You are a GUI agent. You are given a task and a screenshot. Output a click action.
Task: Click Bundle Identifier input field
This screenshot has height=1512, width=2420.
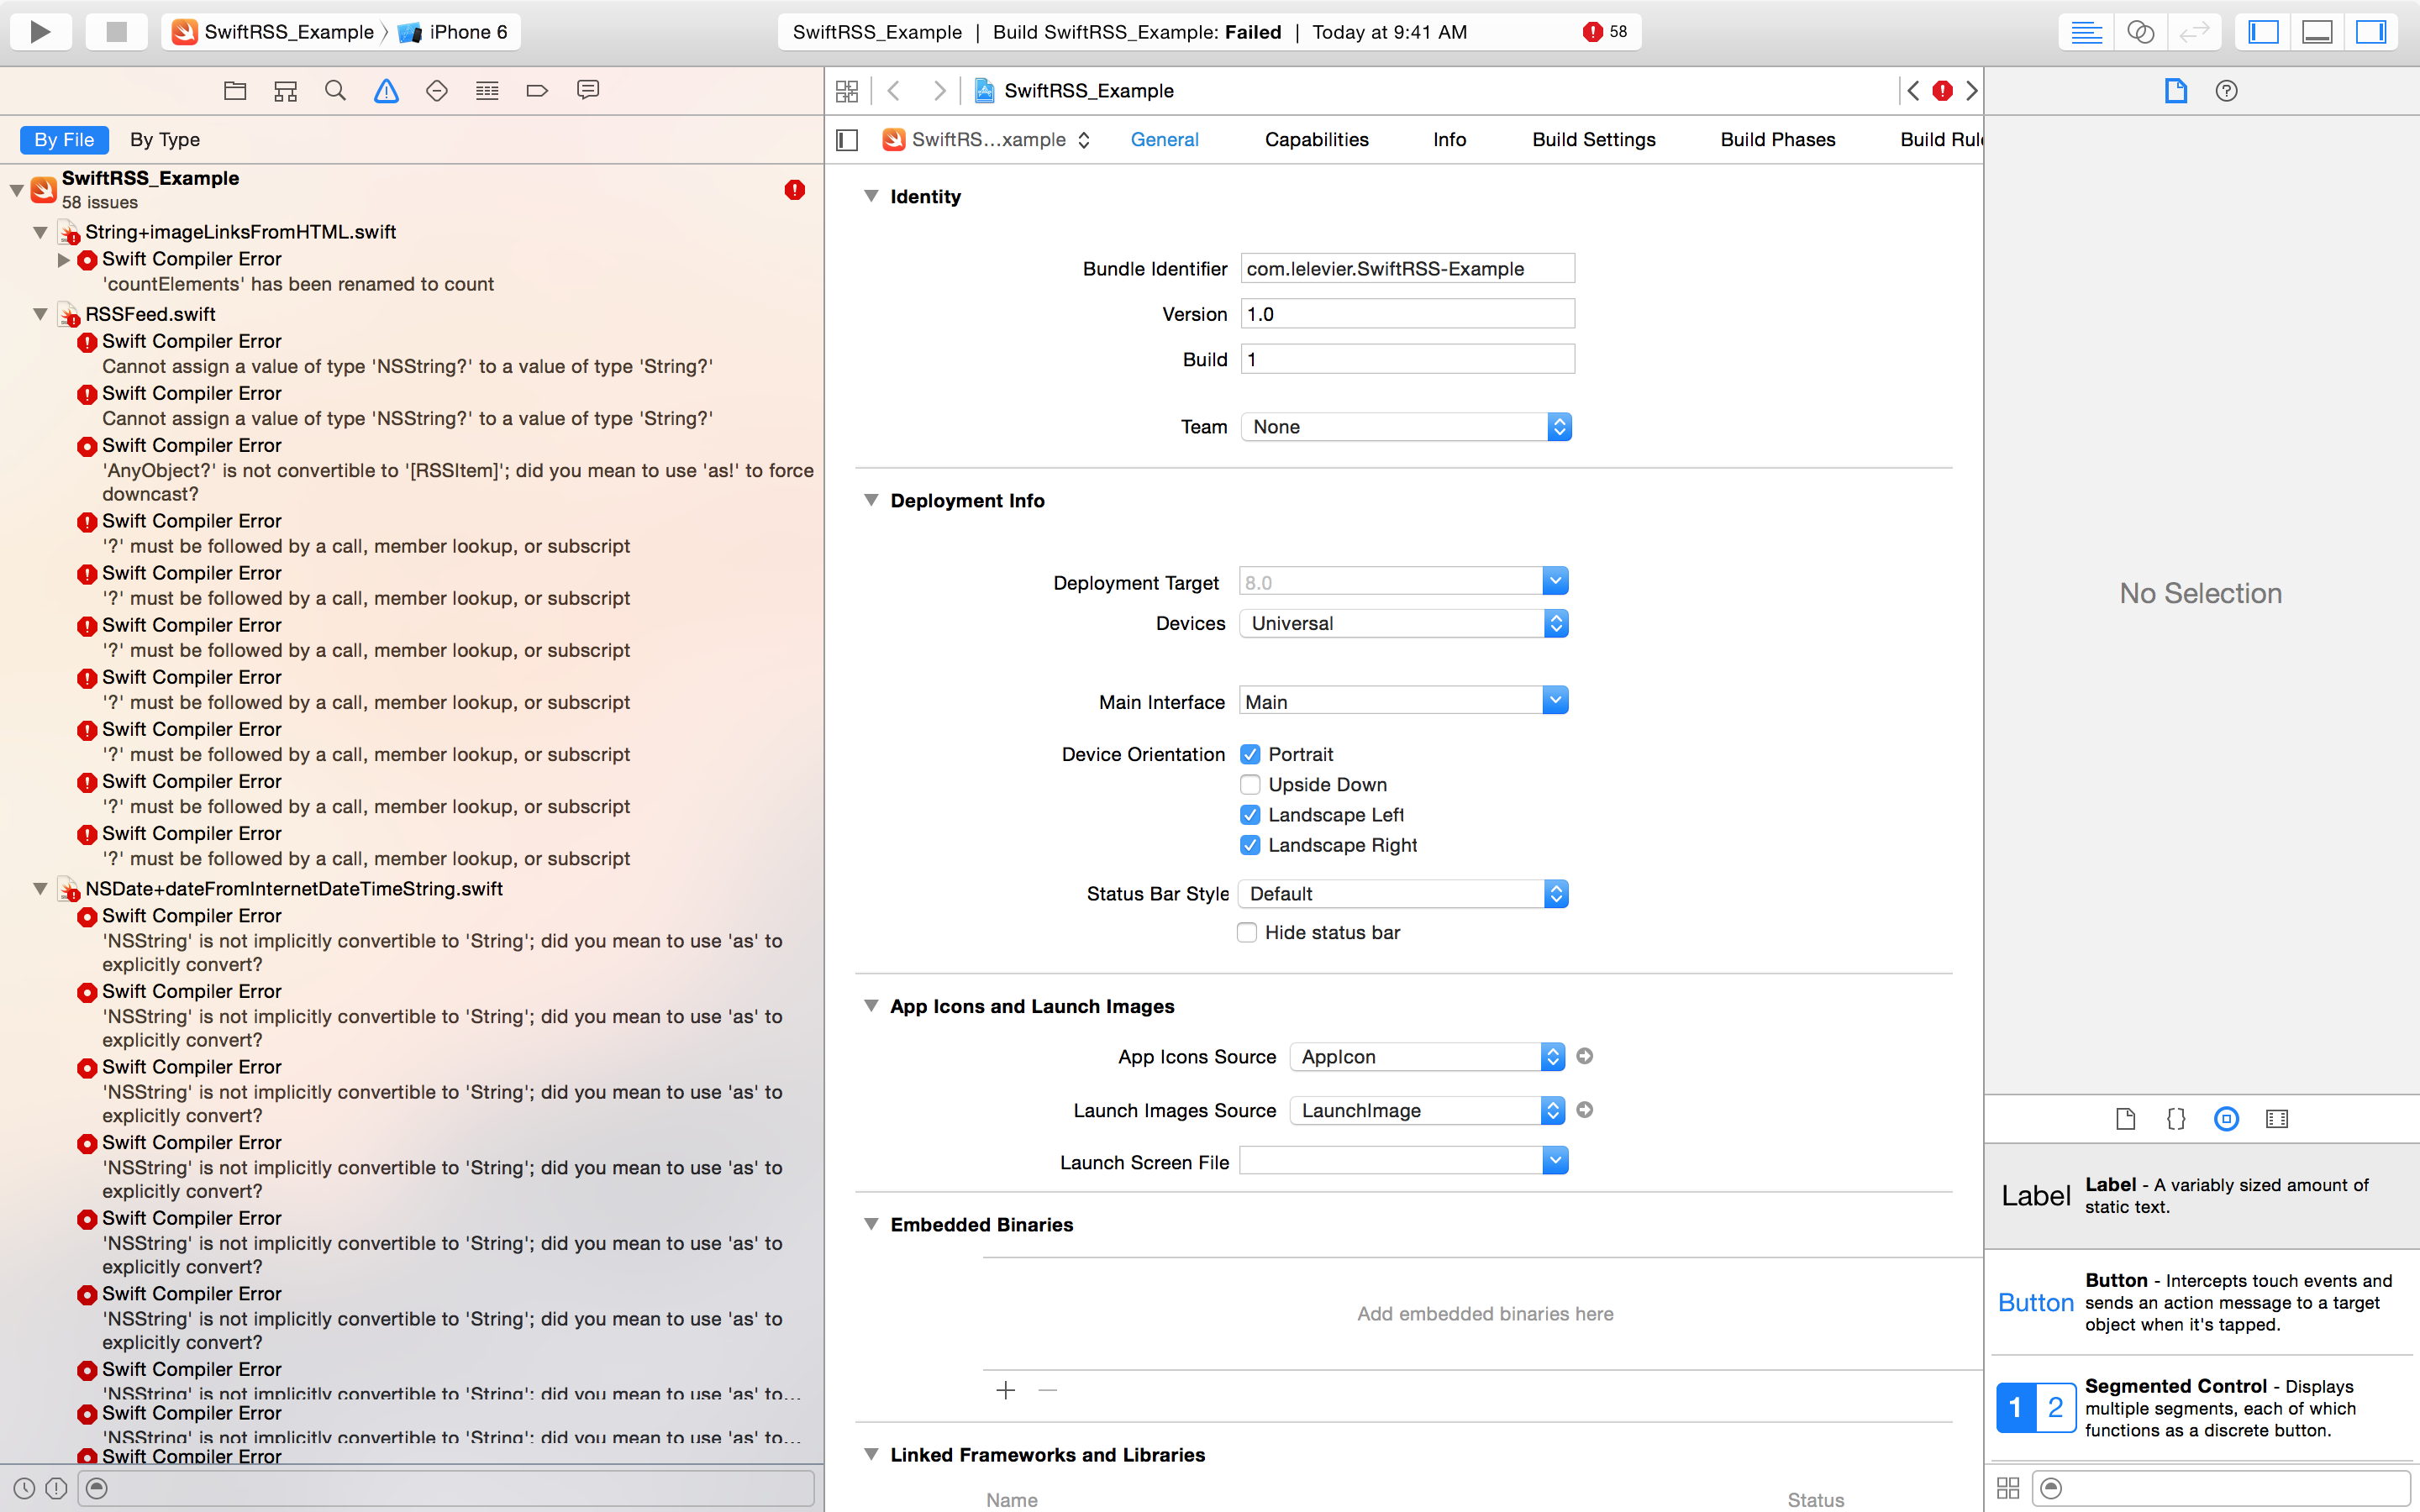[x=1406, y=268]
